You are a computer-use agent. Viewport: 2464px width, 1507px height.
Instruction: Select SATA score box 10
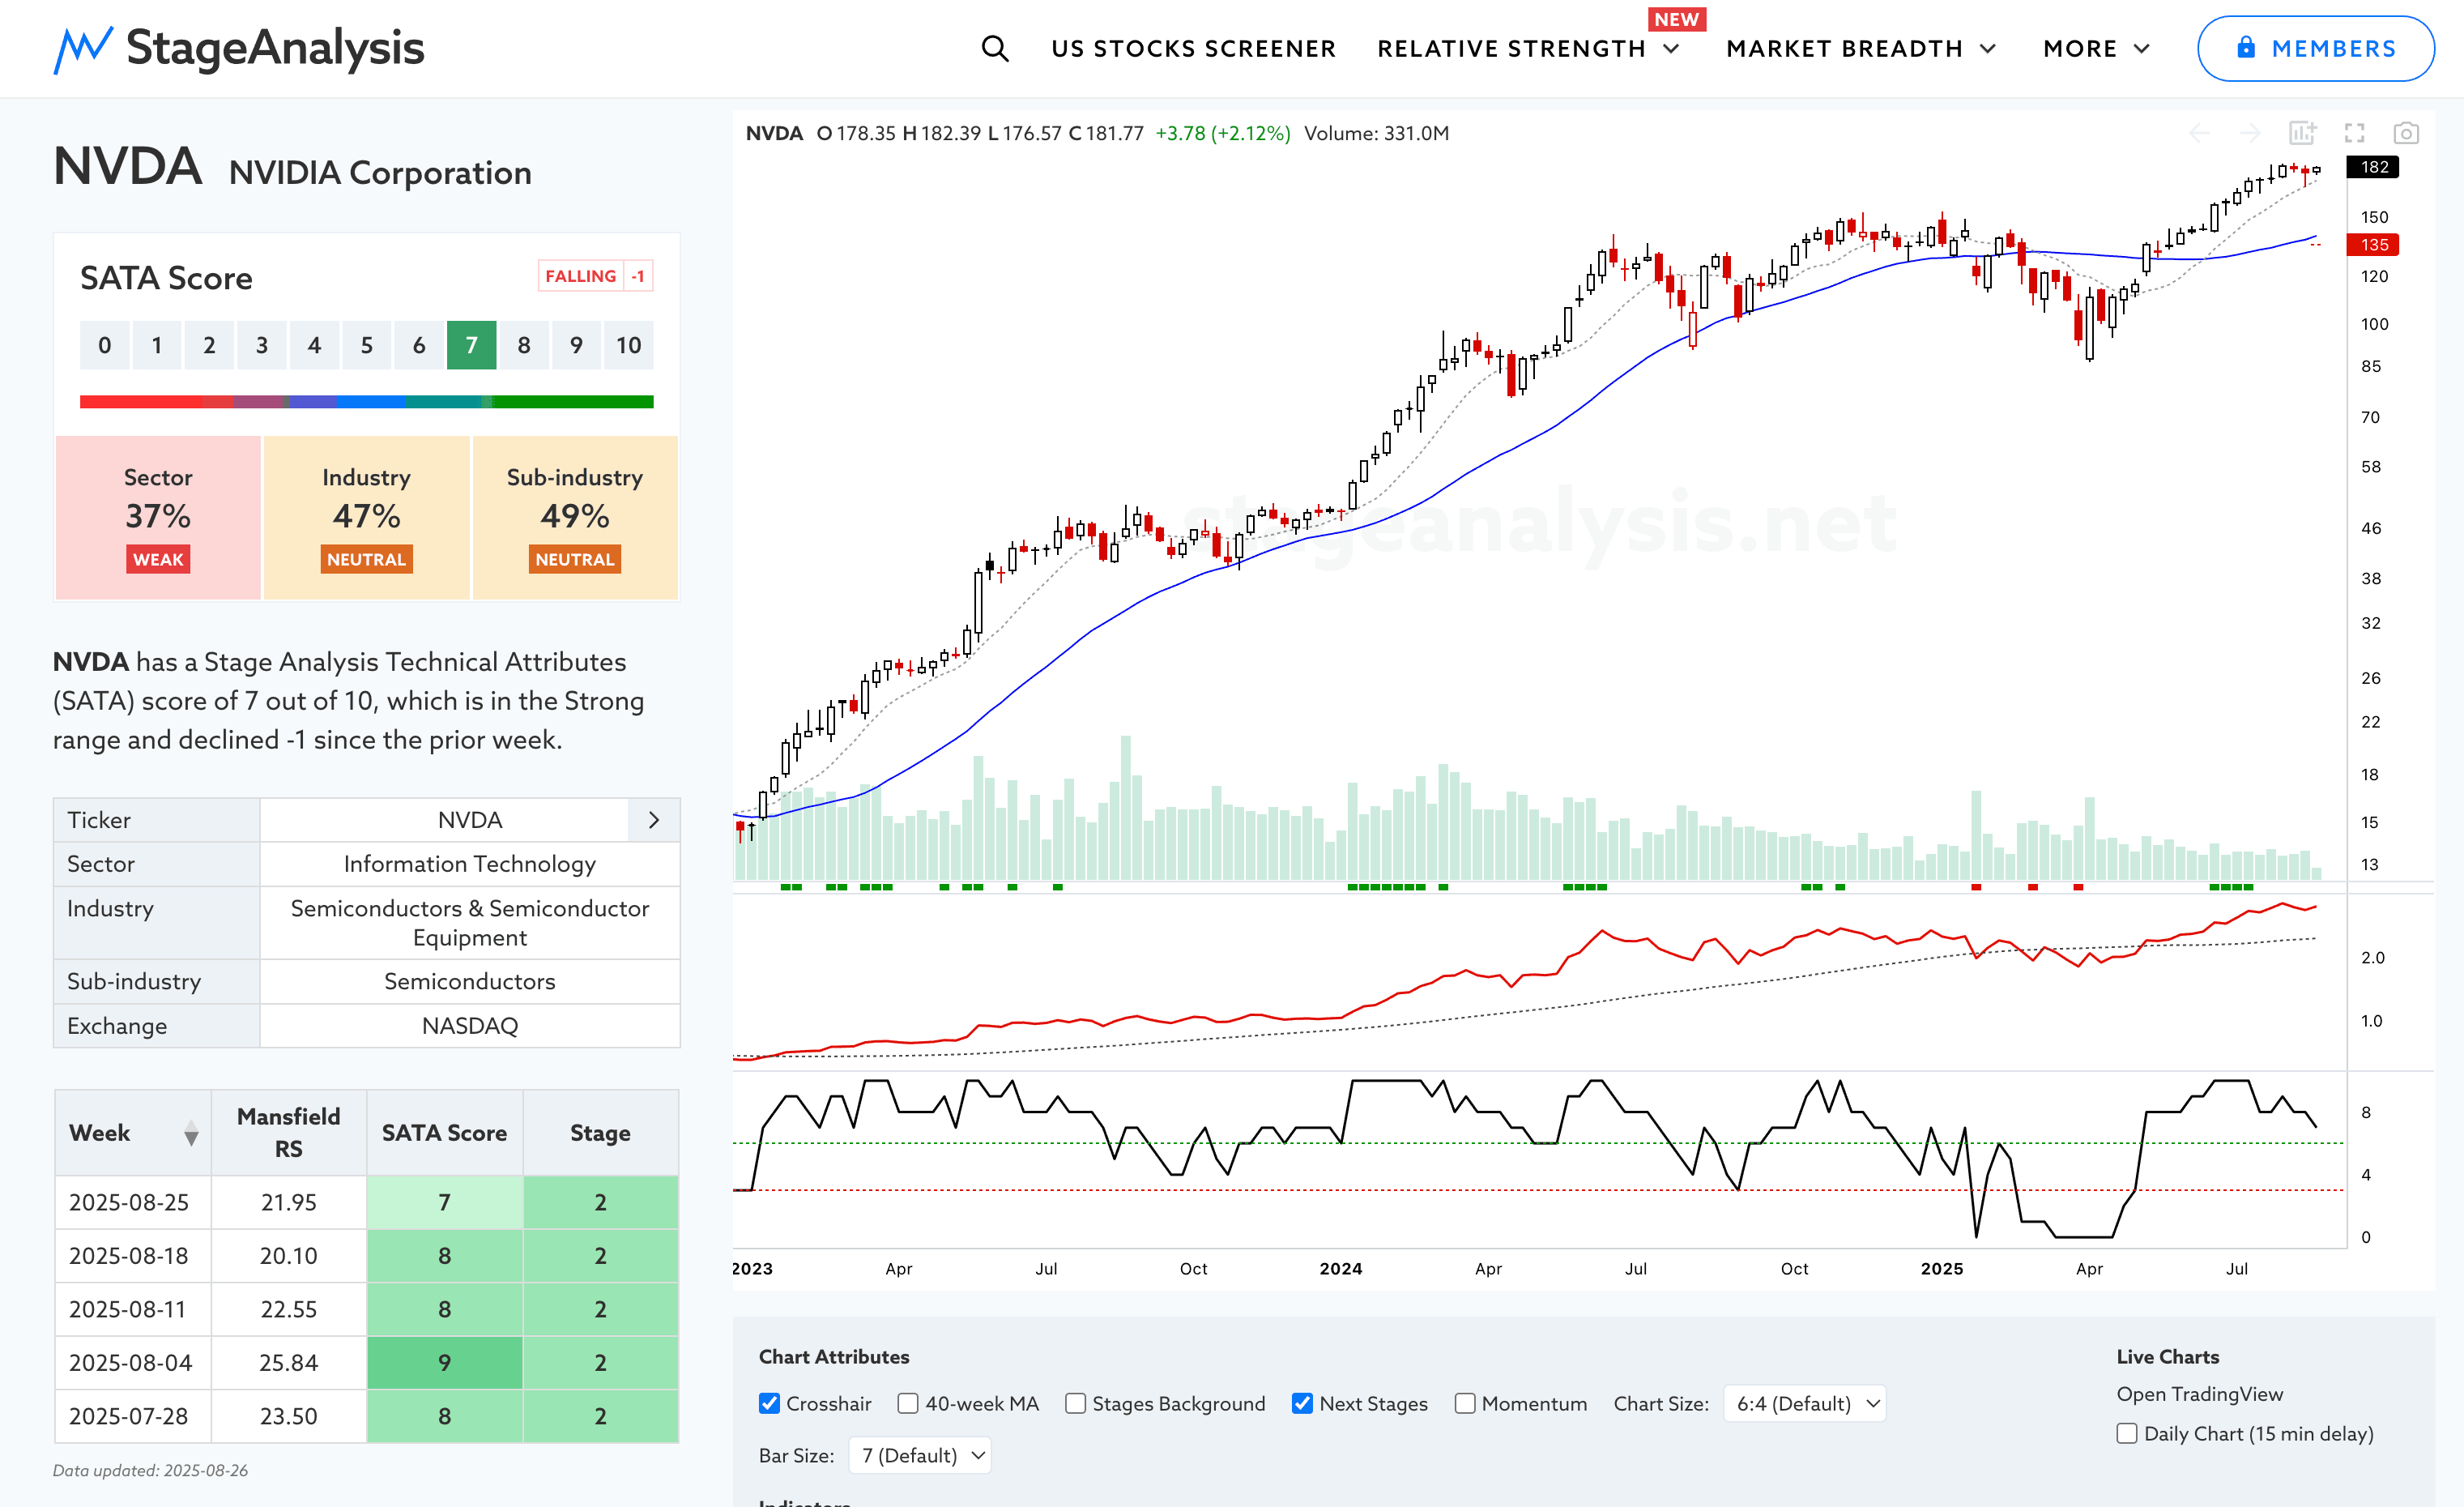point(628,345)
